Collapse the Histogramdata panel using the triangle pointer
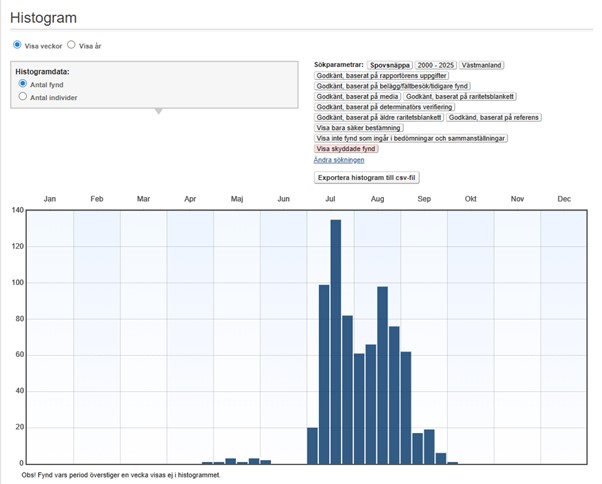602x484 pixels. [x=156, y=111]
